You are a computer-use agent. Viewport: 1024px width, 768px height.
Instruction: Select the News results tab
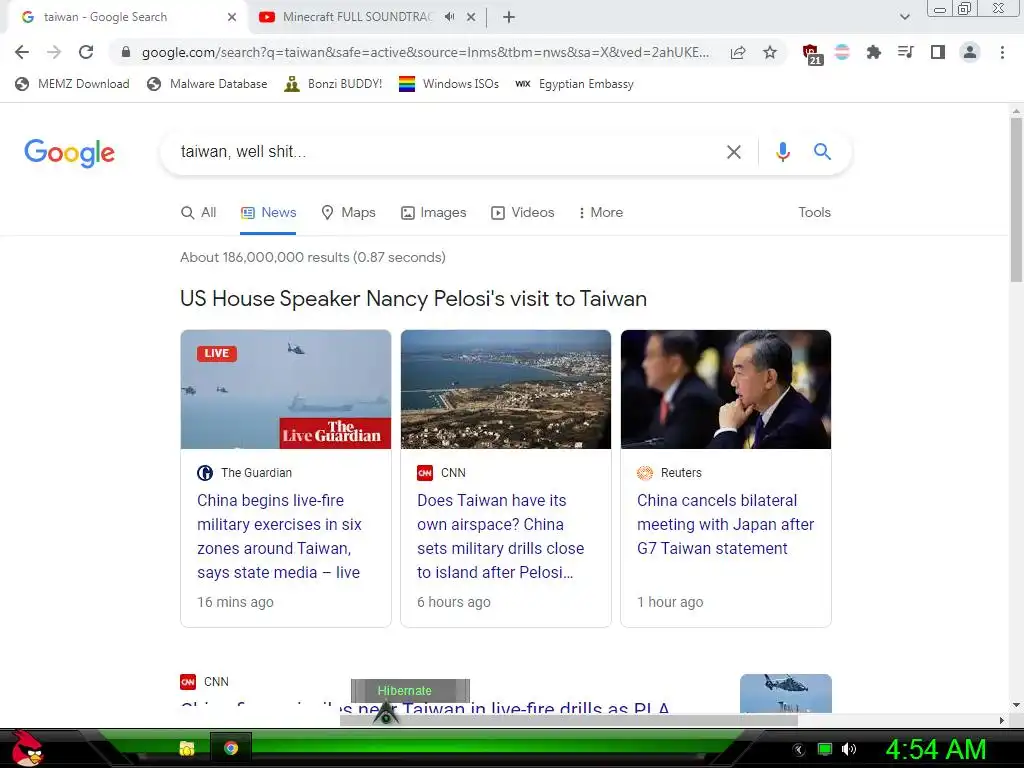tap(268, 212)
